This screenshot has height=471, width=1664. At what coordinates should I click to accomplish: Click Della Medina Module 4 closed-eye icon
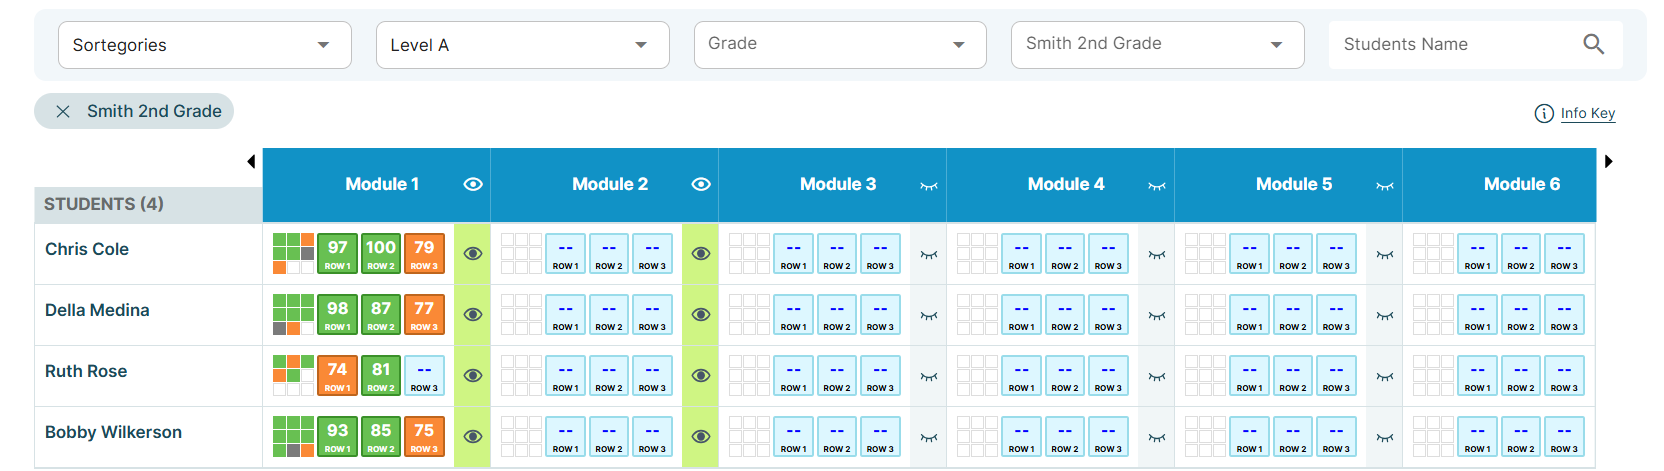(1157, 316)
